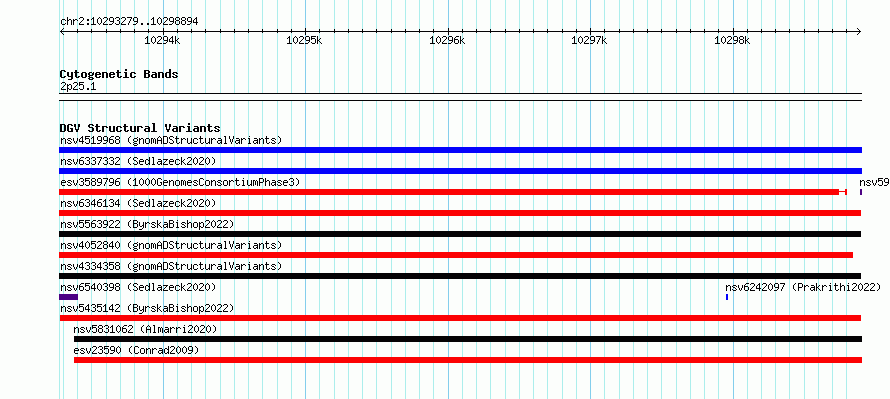This screenshot has width=890, height=399.
Task: Select the blue bar under nsv6337332
Action: (x=460, y=171)
